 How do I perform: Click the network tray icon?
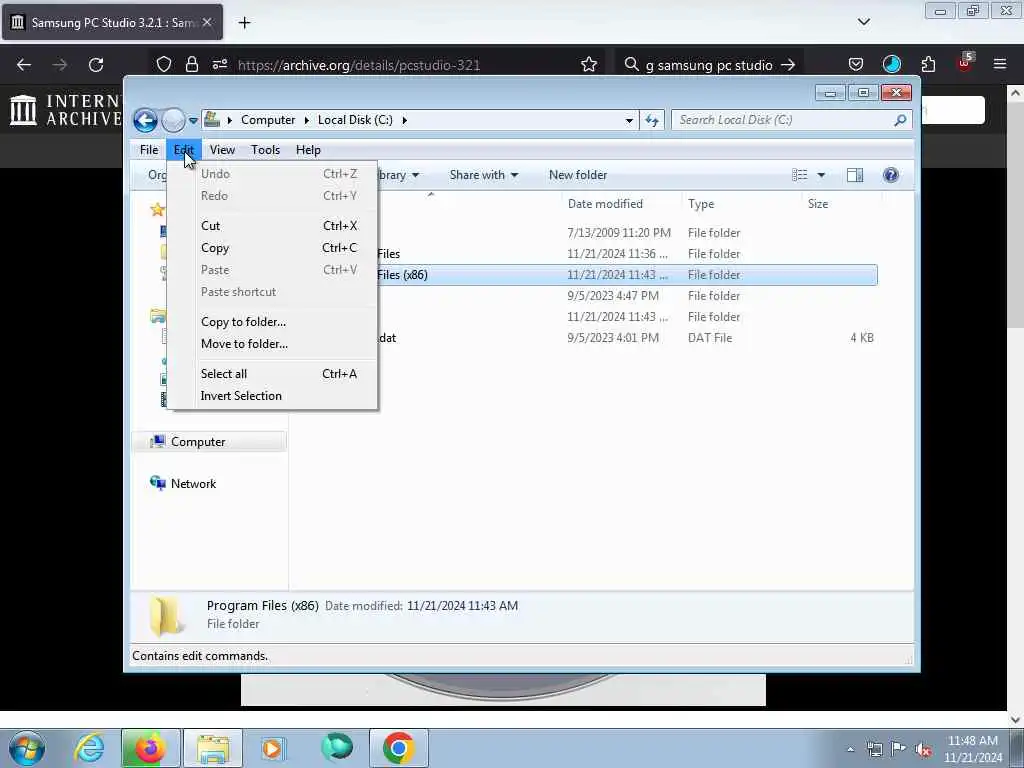pyautogui.click(x=874, y=749)
